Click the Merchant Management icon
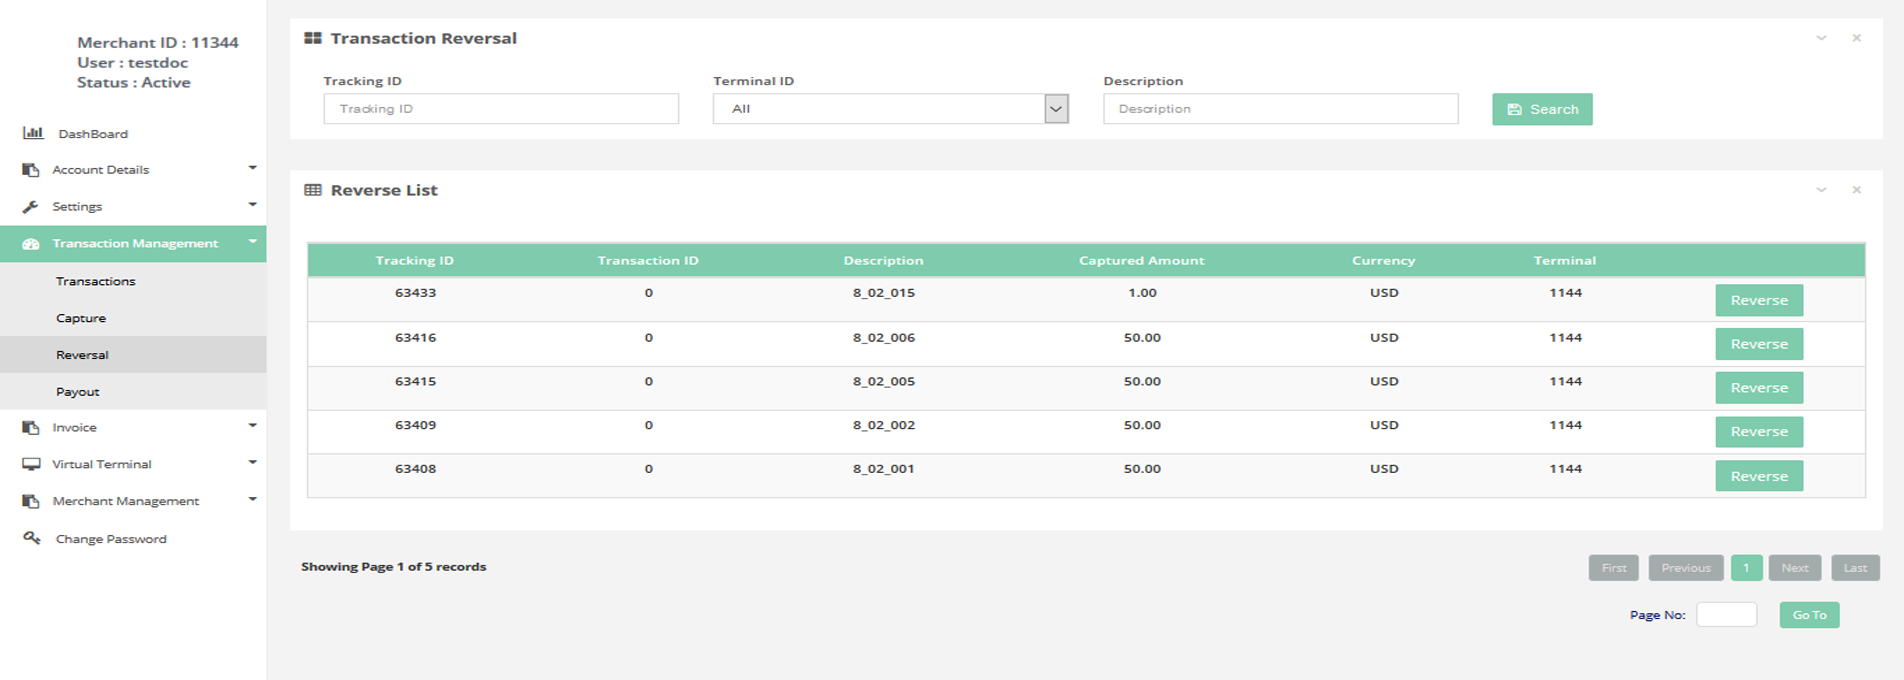This screenshot has width=1904, height=680. click(31, 501)
